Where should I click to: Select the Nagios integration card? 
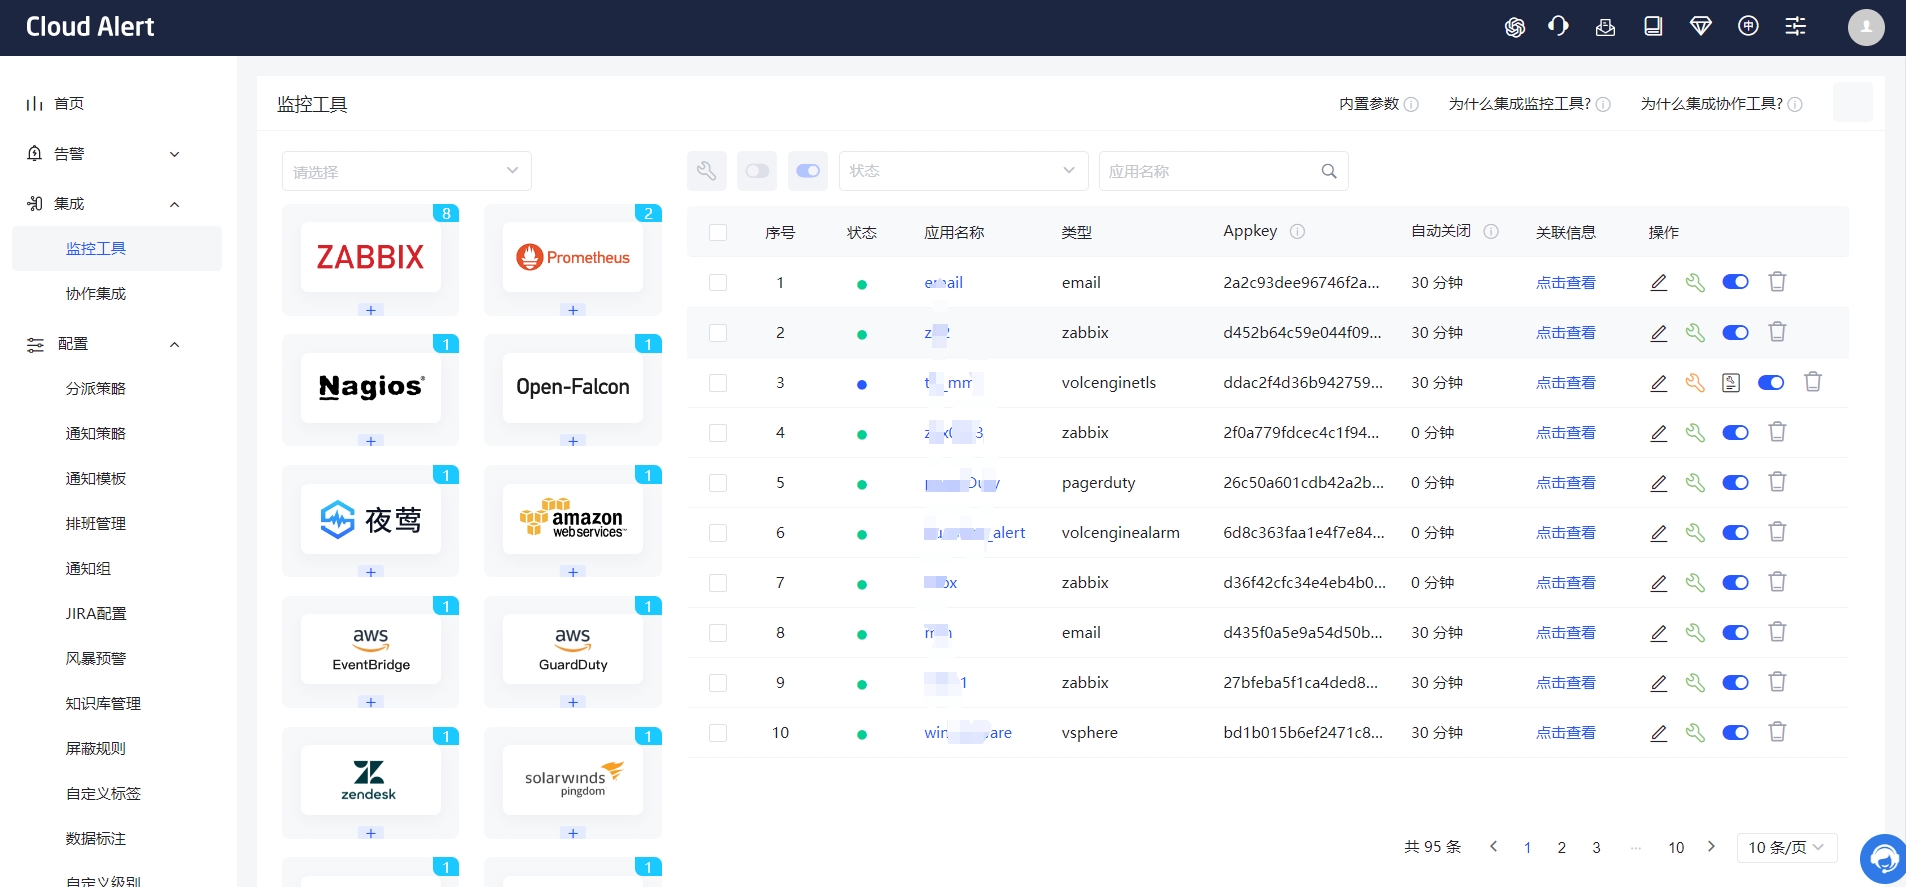(371, 387)
